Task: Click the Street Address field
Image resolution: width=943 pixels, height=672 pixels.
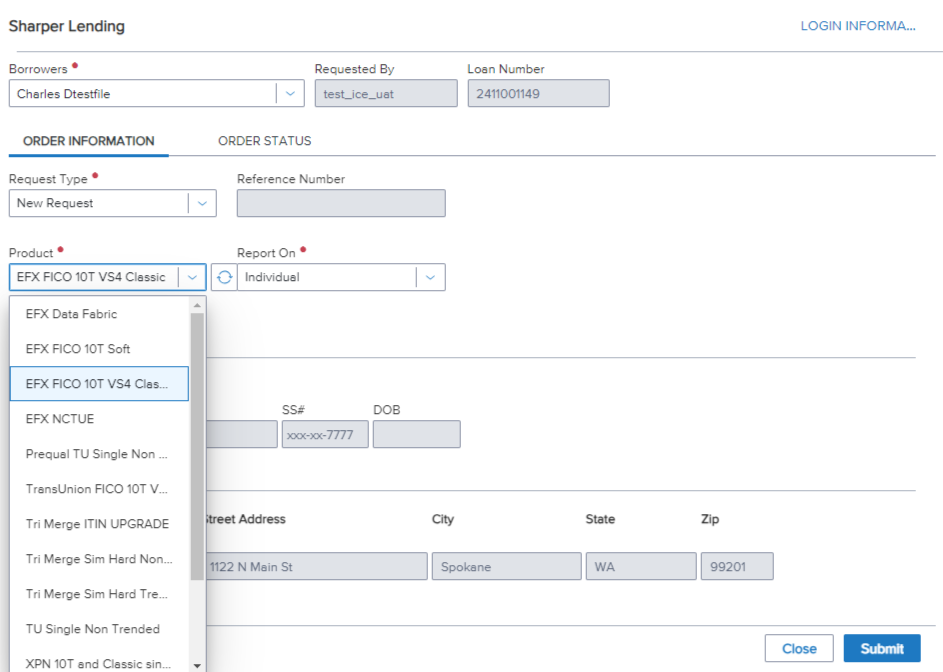Action: tap(316, 567)
